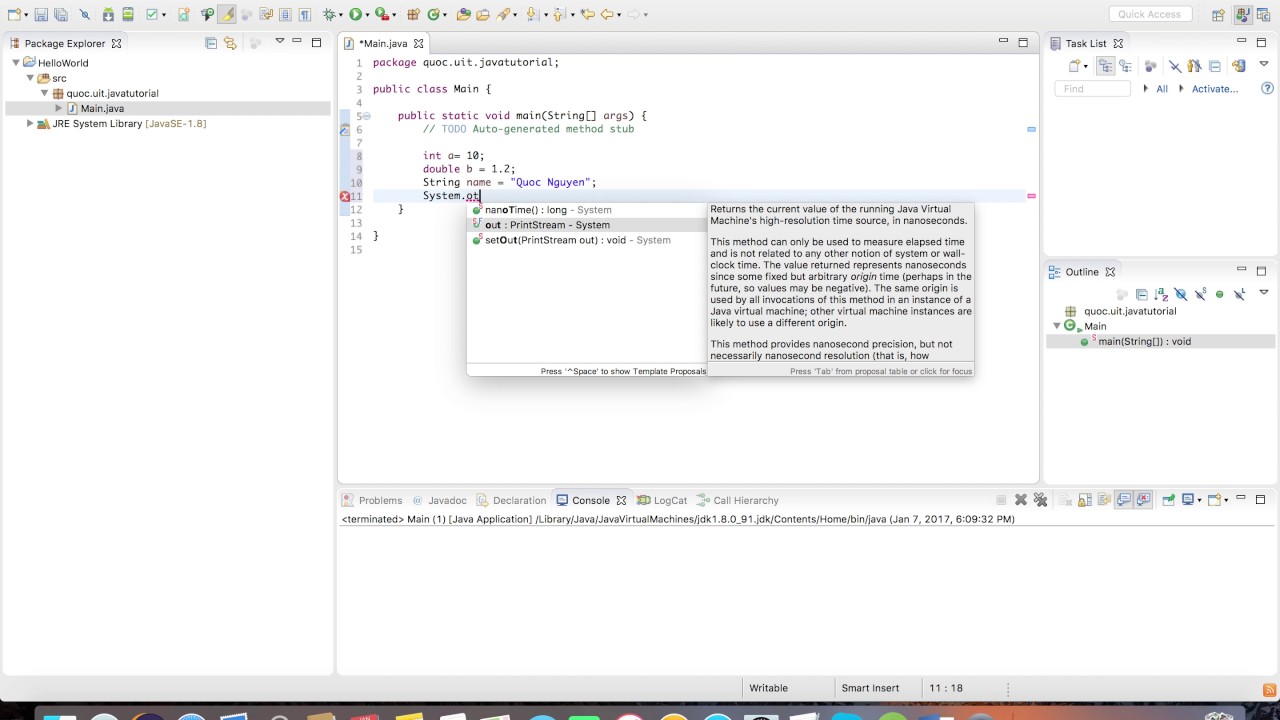This screenshot has width=1280, height=720.
Task: Click the error marker on line 11
Action: (x=345, y=196)
